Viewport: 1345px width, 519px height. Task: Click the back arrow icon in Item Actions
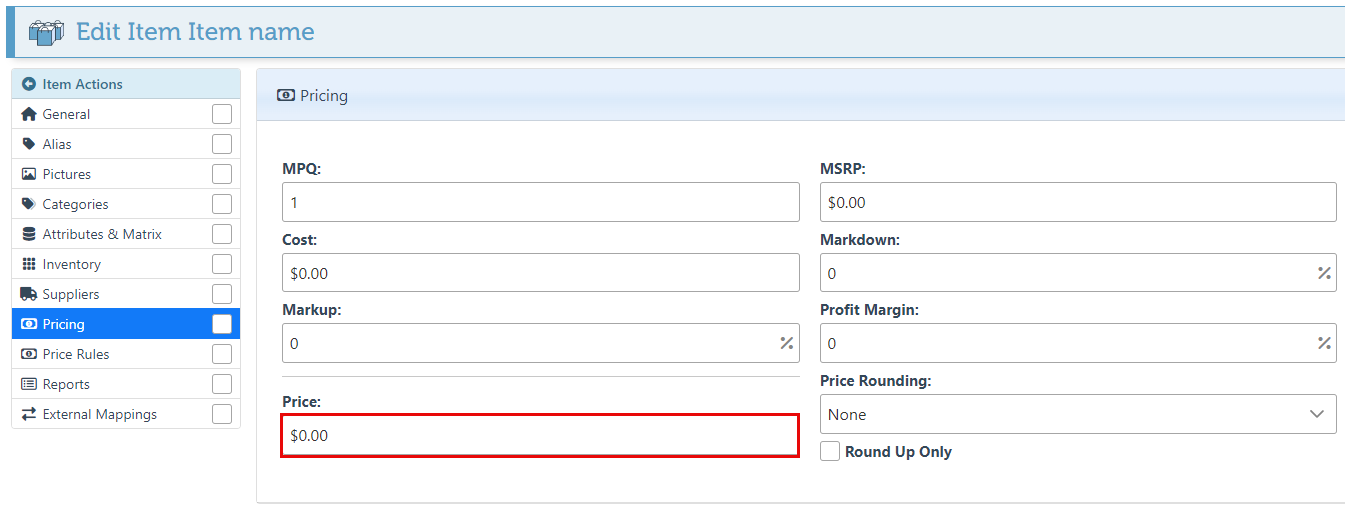coord(29,84)
